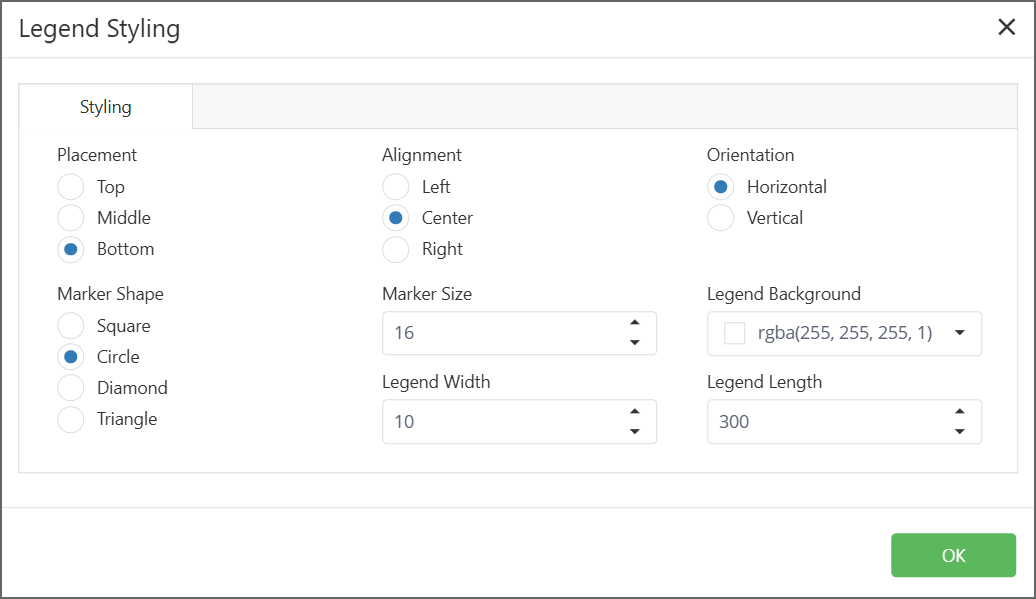Screen dimensions: 1036x599
Task: Decrease Legend Length with down arrow
Action: tap(959, 431)
